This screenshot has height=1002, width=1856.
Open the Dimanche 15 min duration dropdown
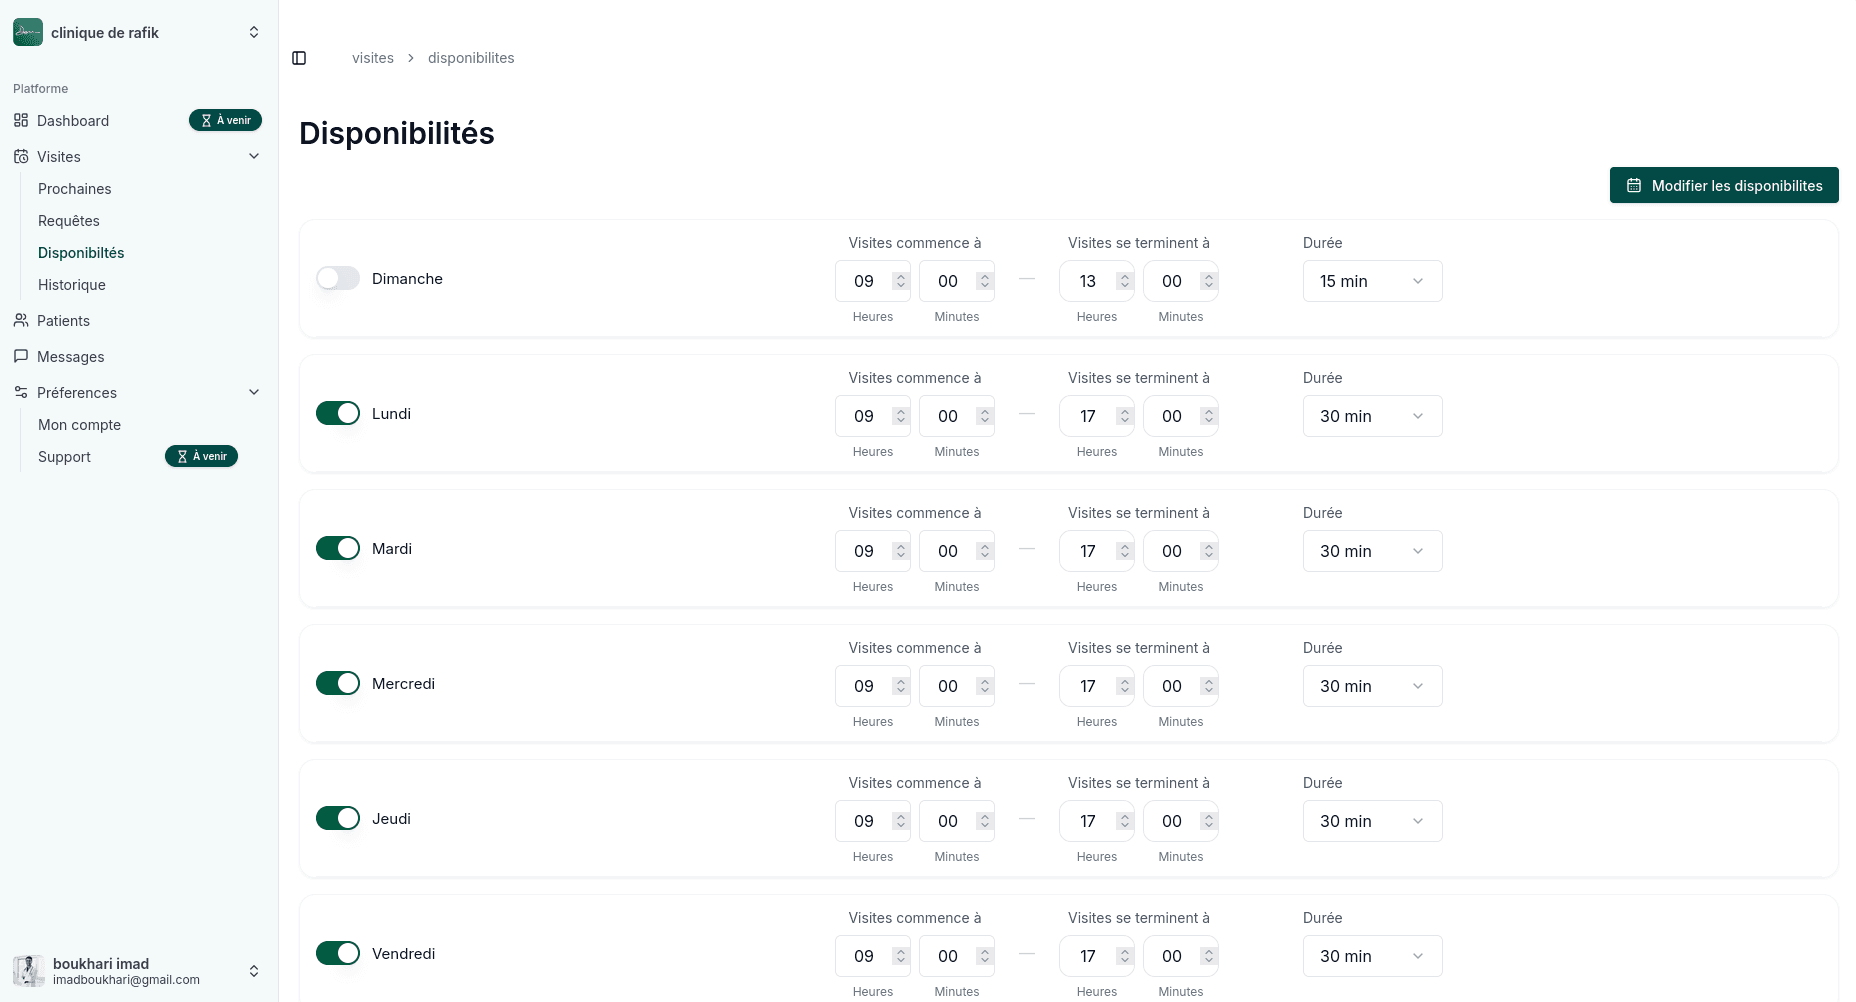1372,281
